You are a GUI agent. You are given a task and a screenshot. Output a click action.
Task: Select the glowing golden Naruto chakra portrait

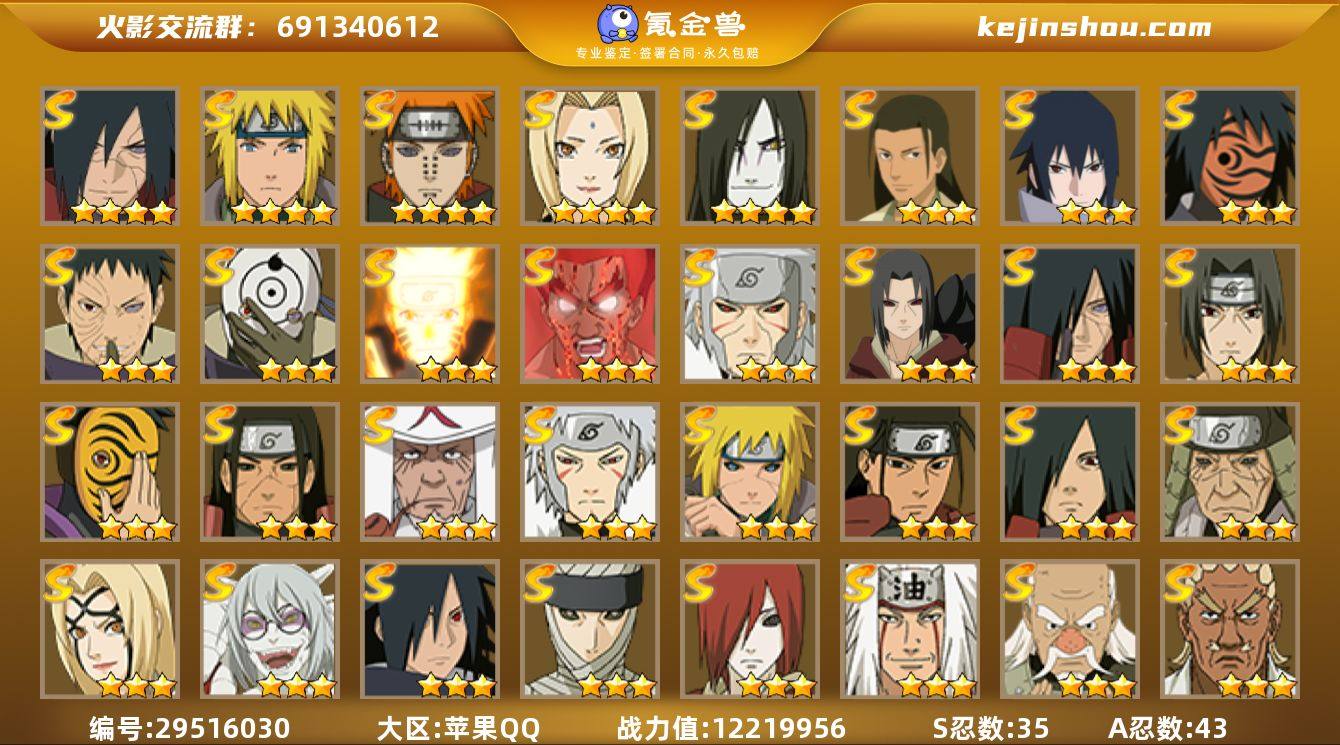point(429,314)
